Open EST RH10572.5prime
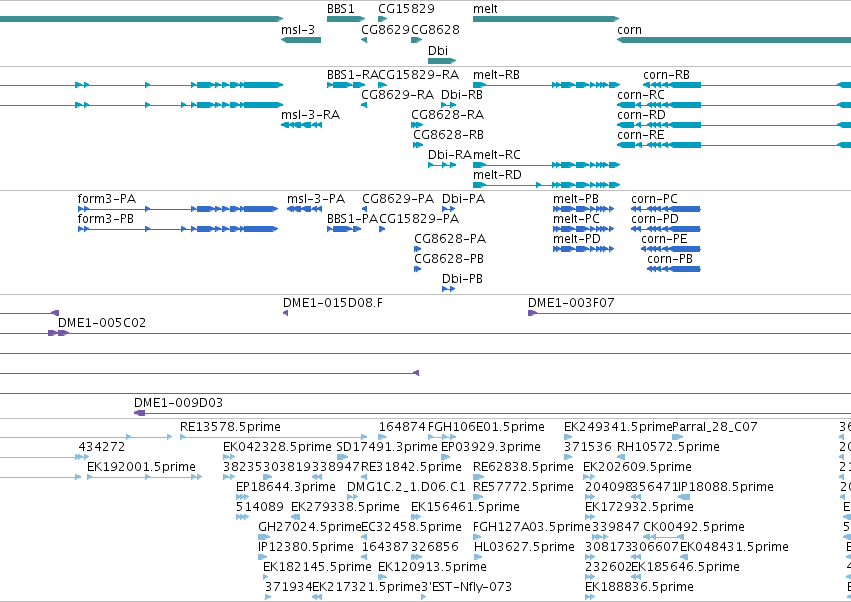Screen dimensions: 851x602 [668, 447]
